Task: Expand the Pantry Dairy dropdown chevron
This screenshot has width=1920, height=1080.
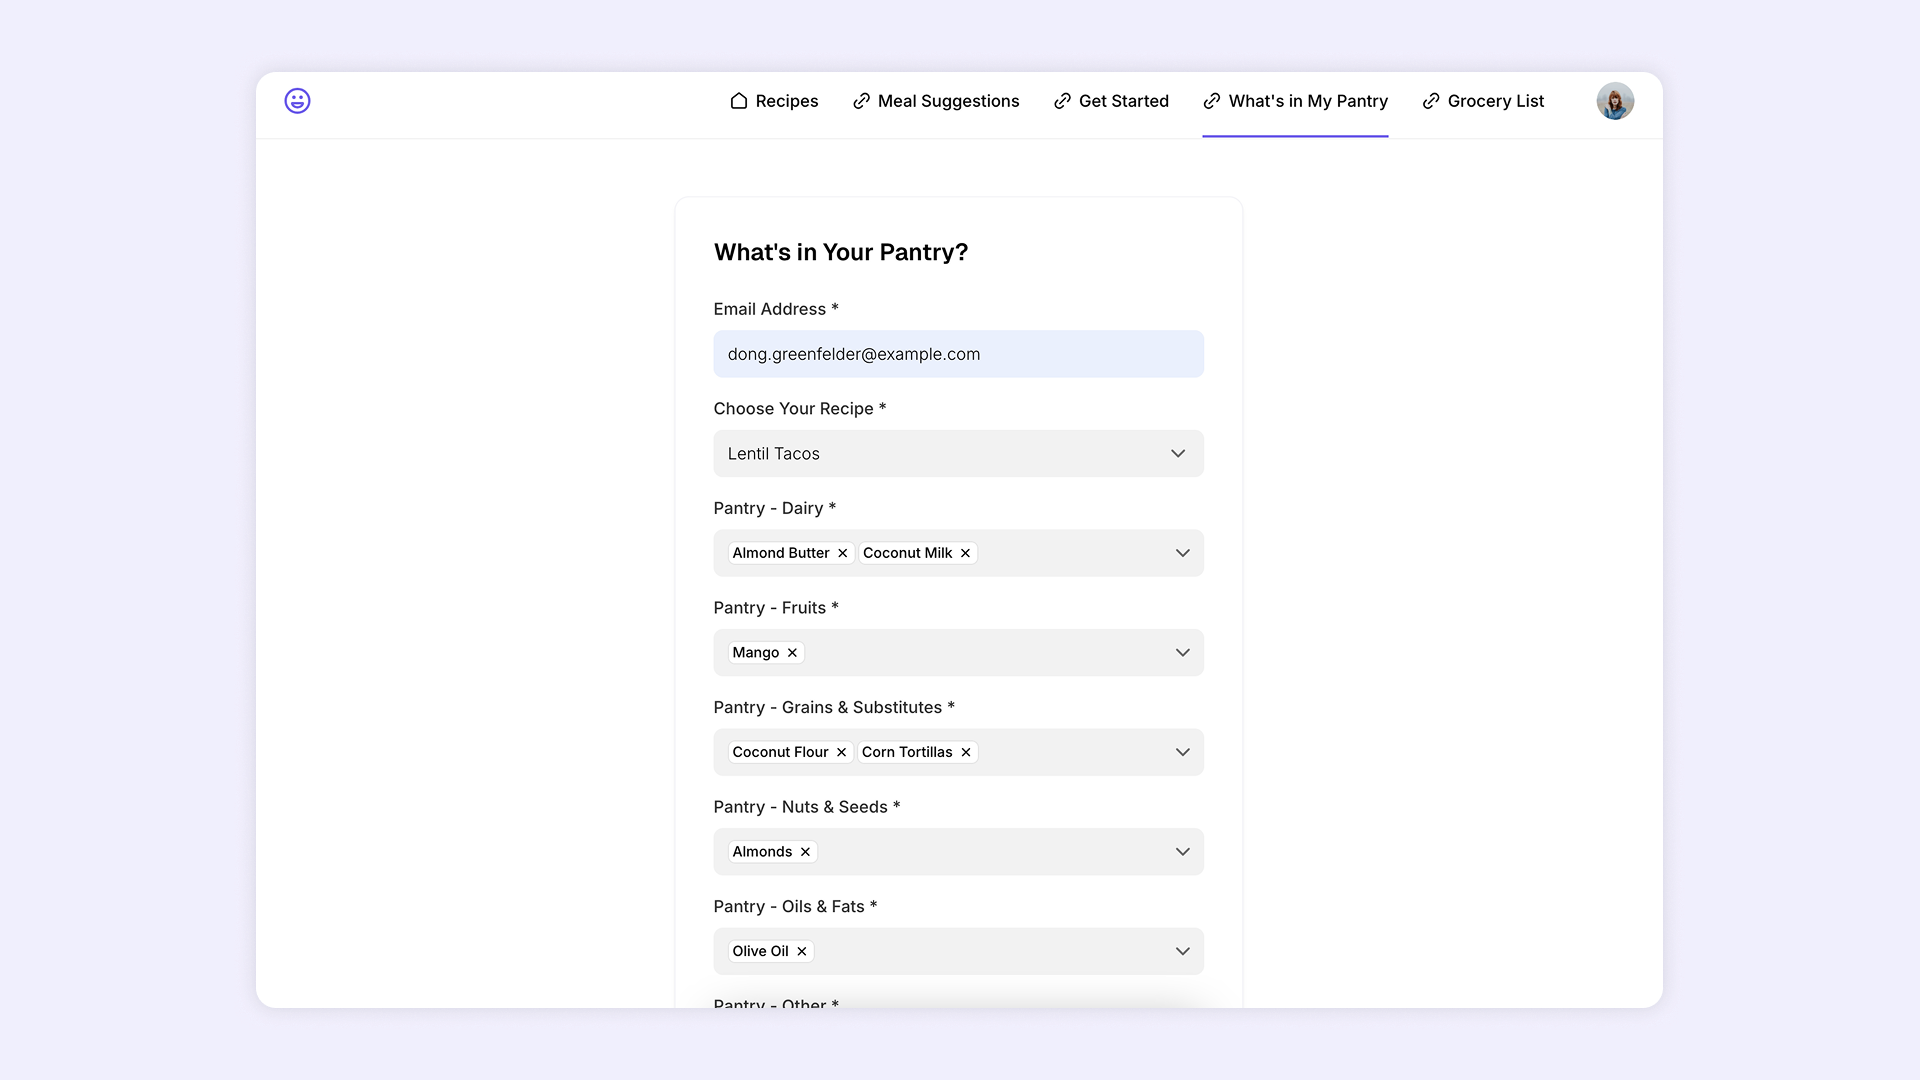Action: (1182, 553)
